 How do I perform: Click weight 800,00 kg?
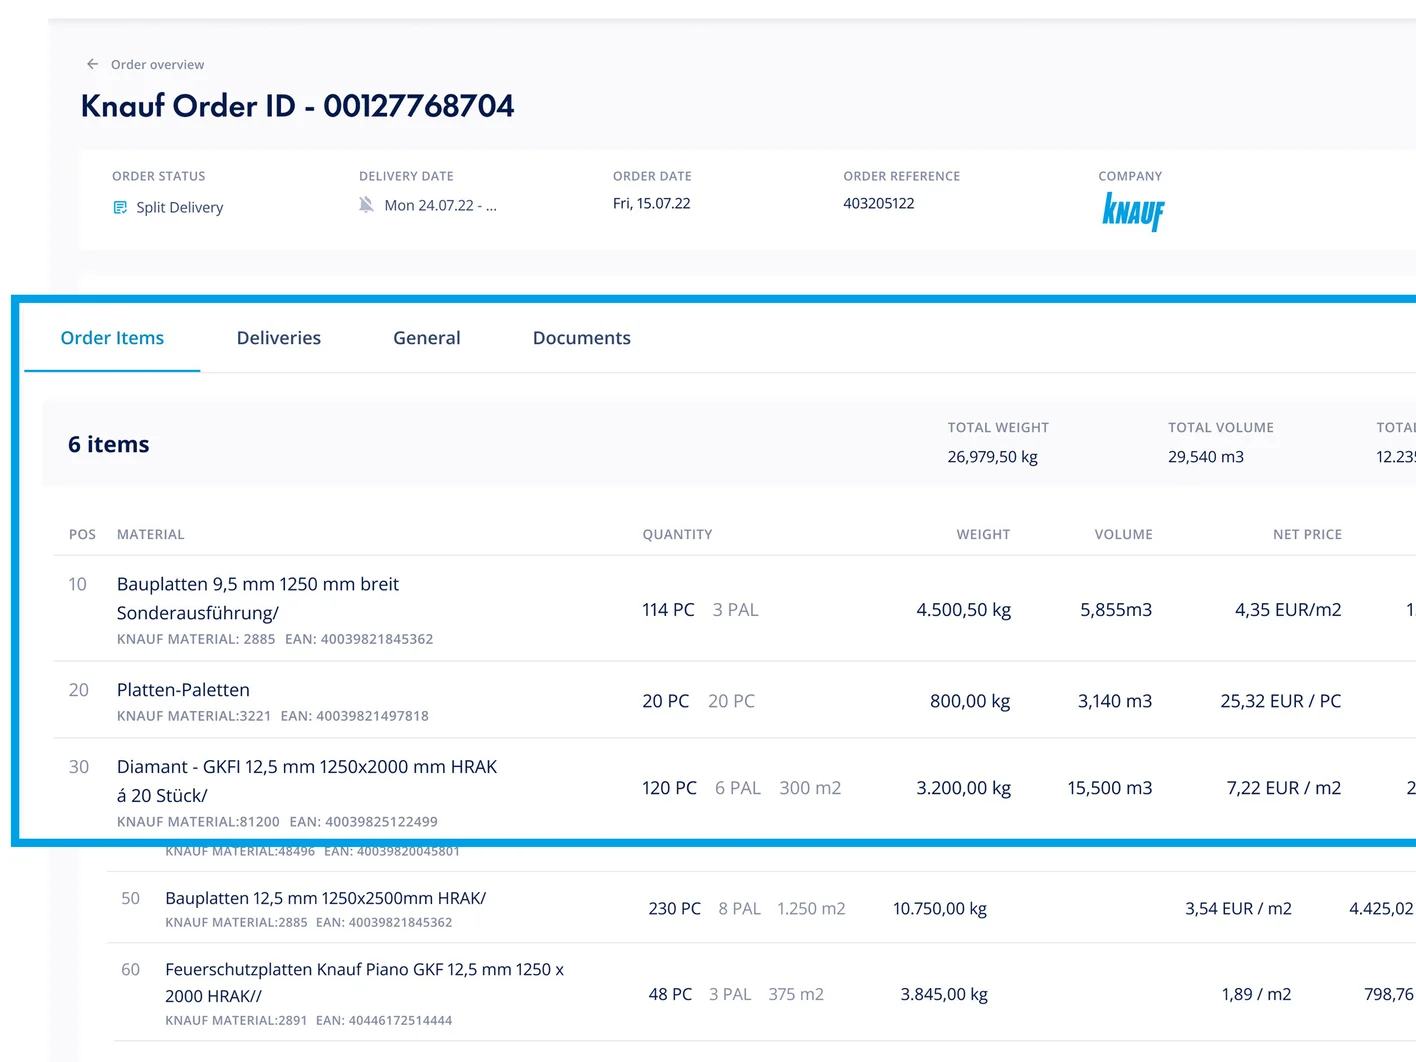coord(970,701)
